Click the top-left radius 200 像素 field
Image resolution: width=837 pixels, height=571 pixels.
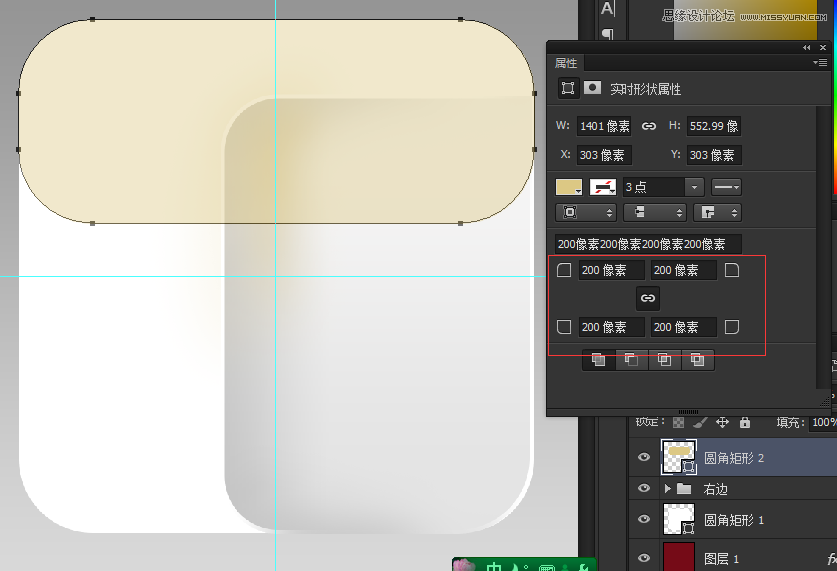pyautogui.click(x=612, y=270)
